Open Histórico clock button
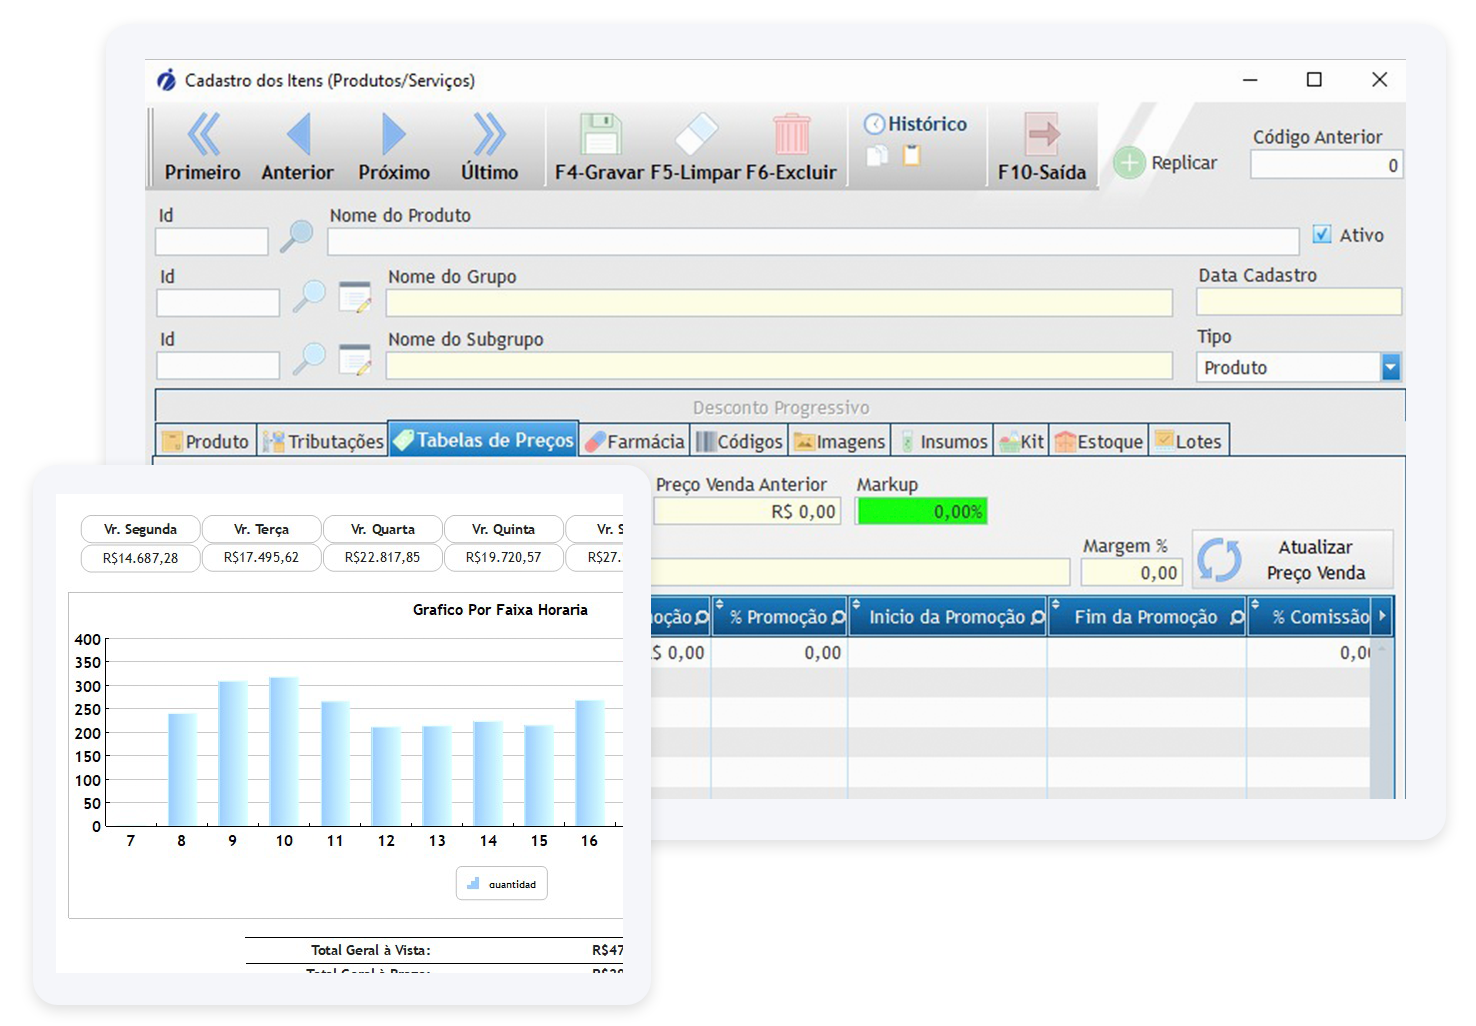 coord(916,124)
